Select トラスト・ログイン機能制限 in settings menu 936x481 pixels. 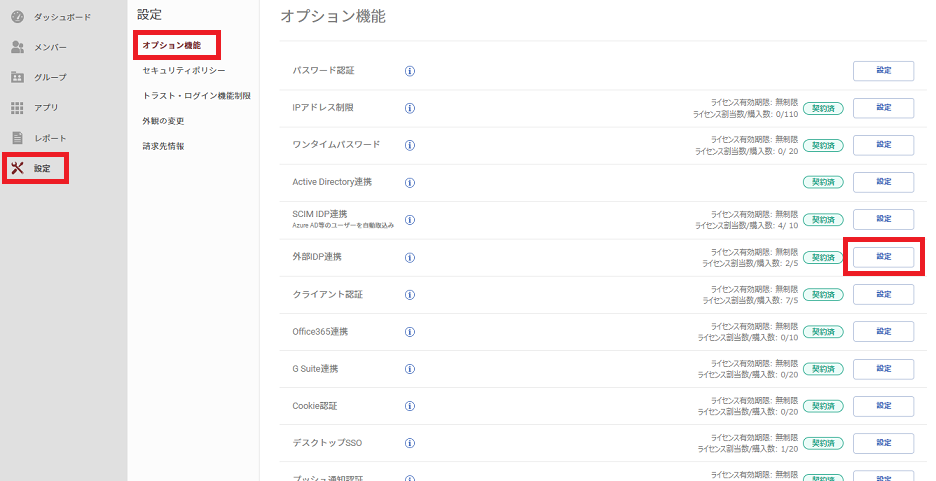[x=196, y=95]
